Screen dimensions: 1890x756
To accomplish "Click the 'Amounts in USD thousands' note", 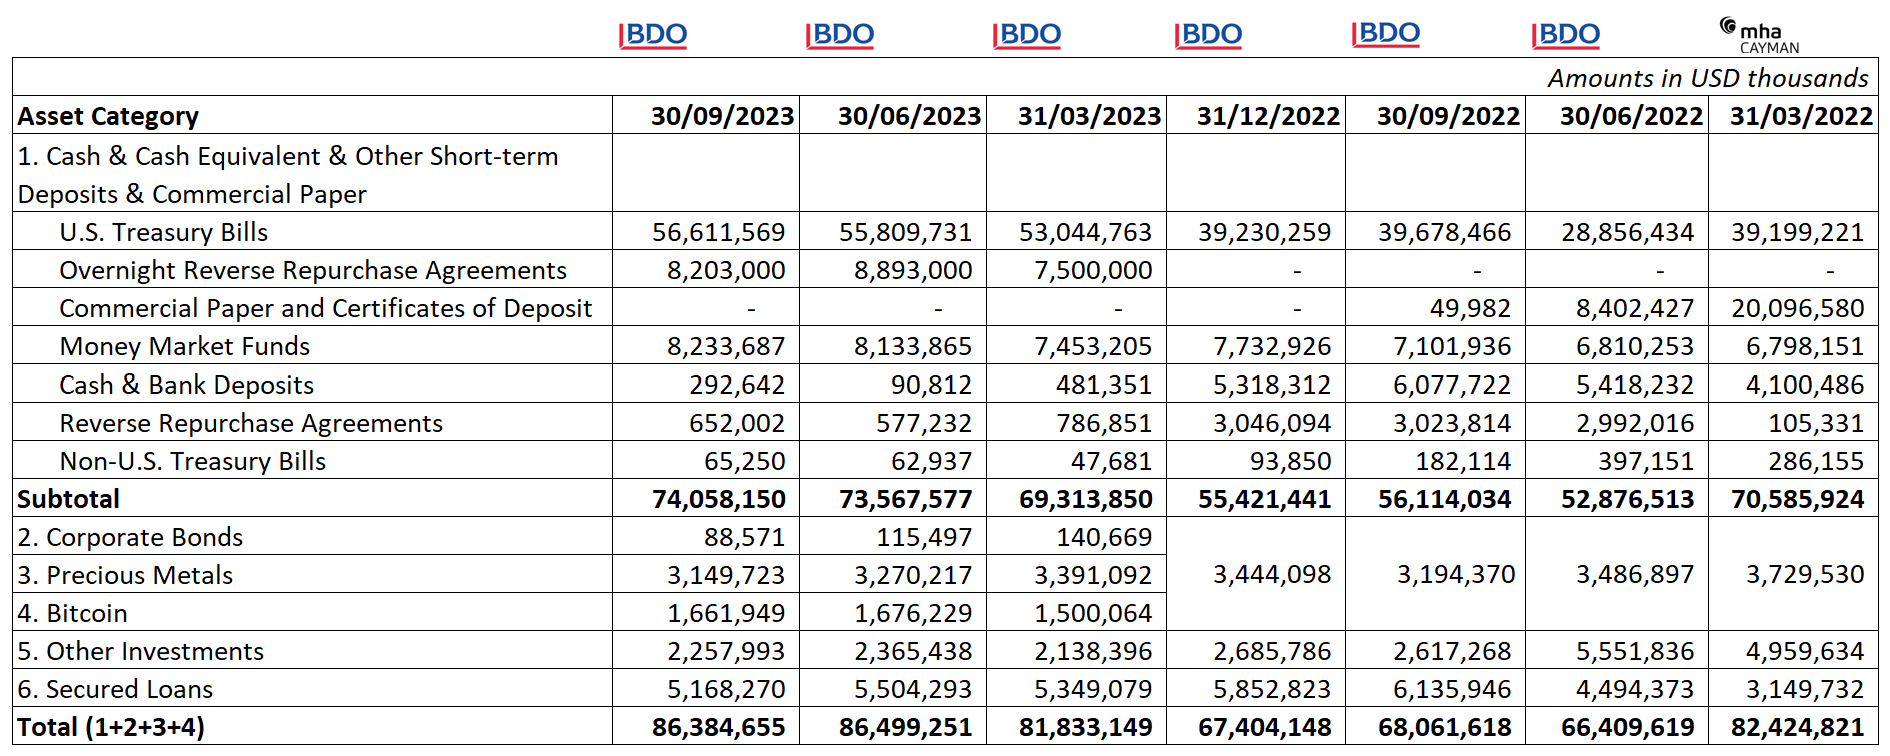I will [1708, 78].
